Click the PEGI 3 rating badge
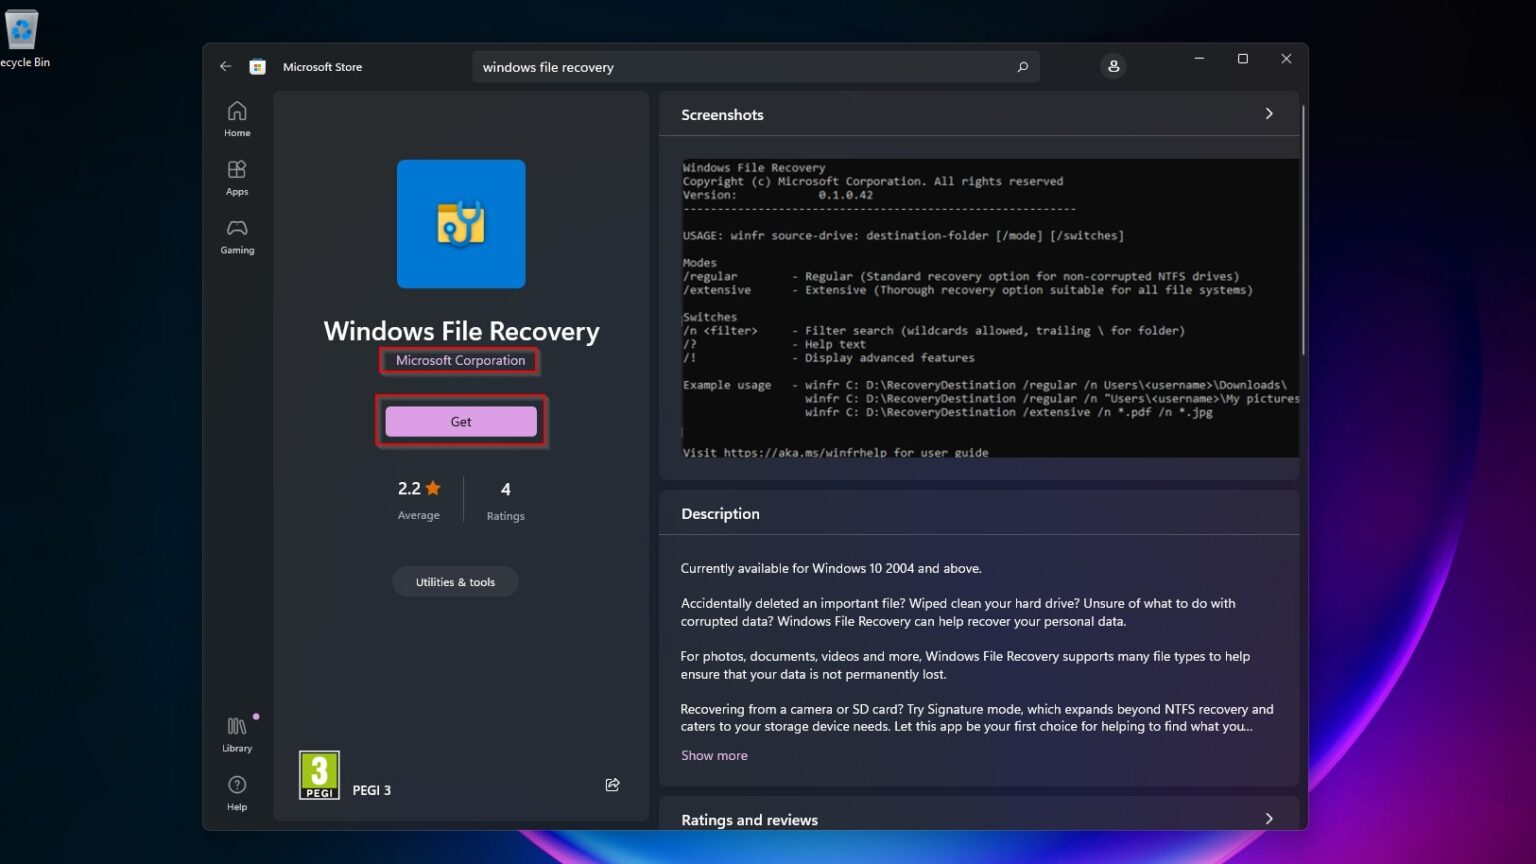1536x864 pixels. (x=318, y=773)
